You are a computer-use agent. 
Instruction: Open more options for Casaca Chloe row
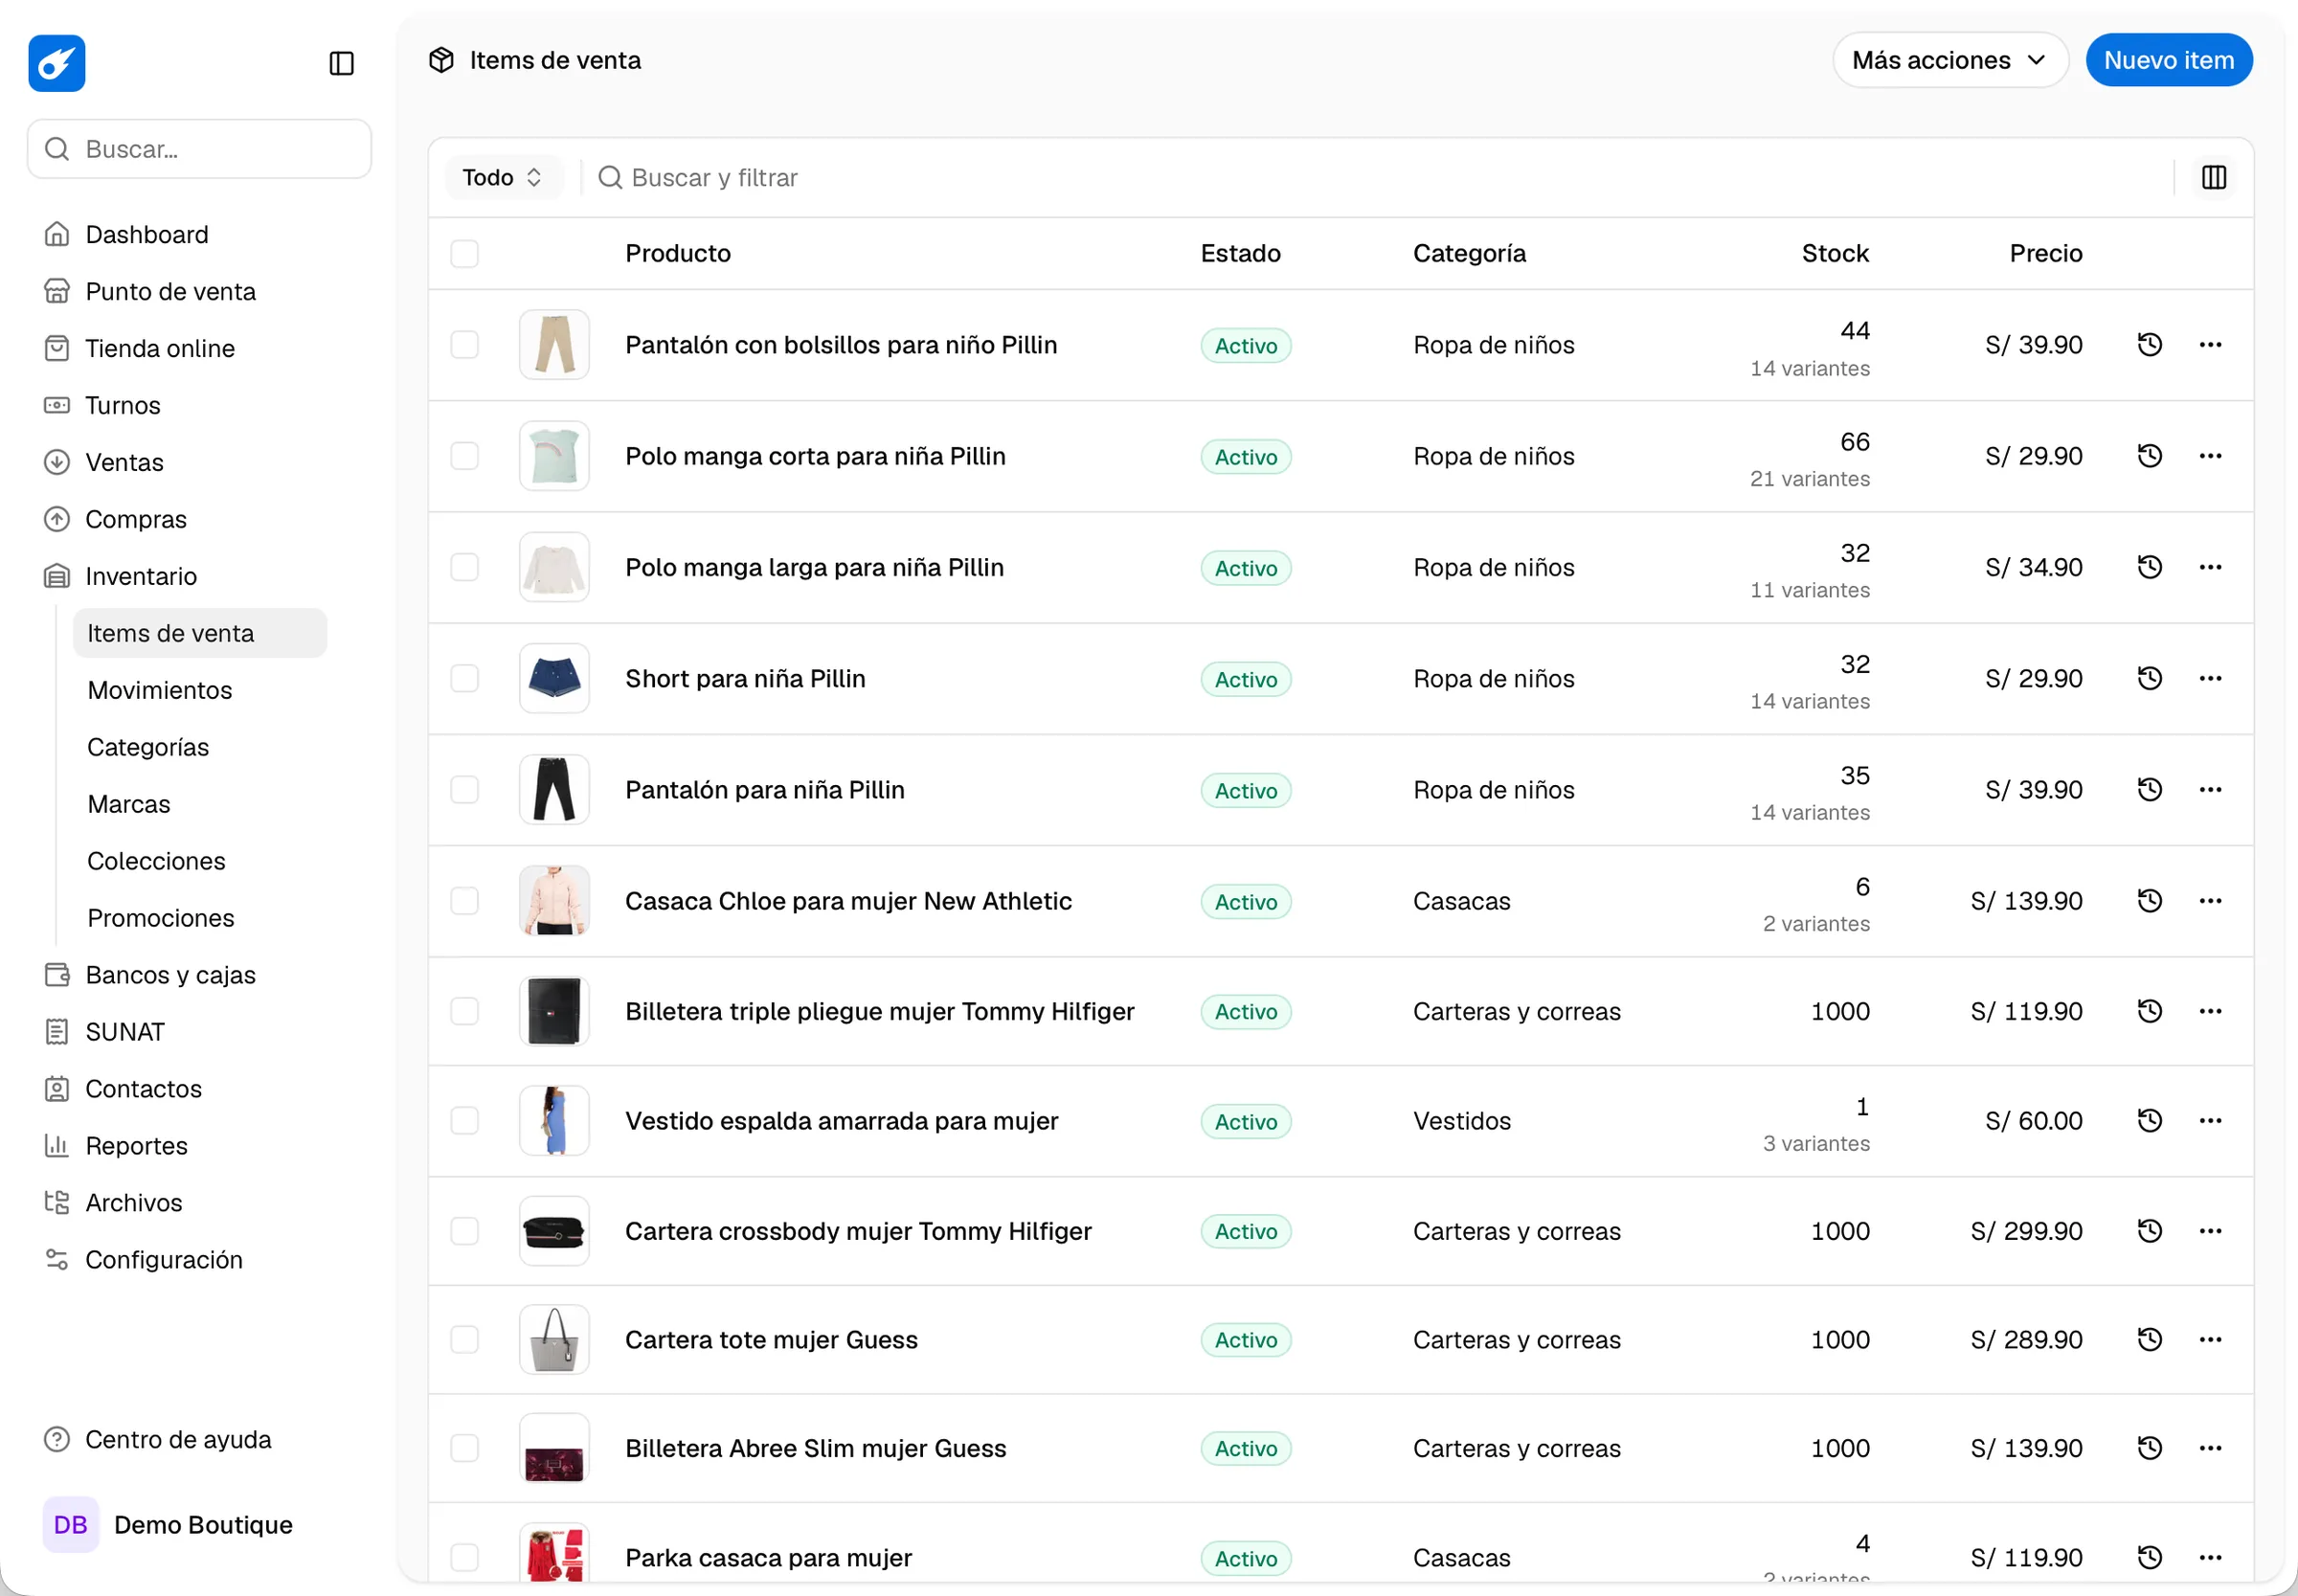coord(2211,901)
